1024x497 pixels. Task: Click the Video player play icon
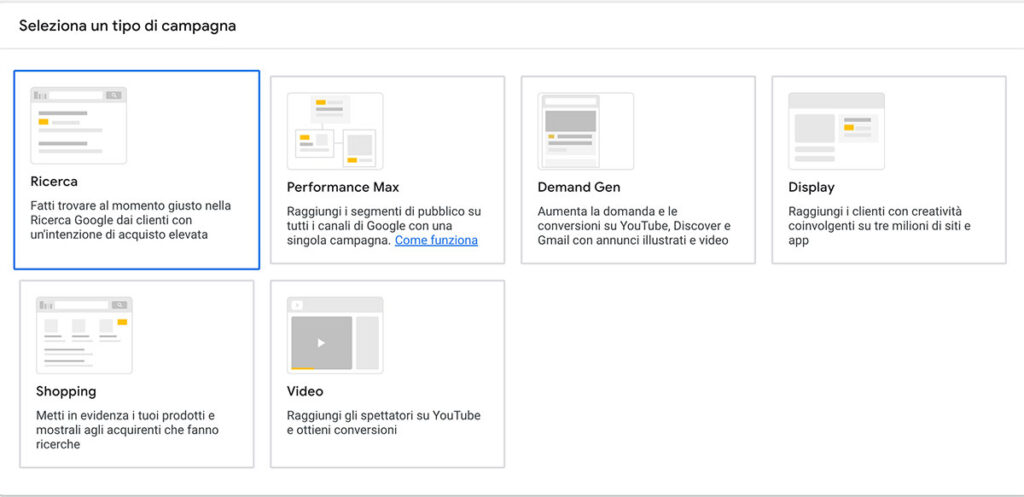pyautogui.click(x=321, y=342)
